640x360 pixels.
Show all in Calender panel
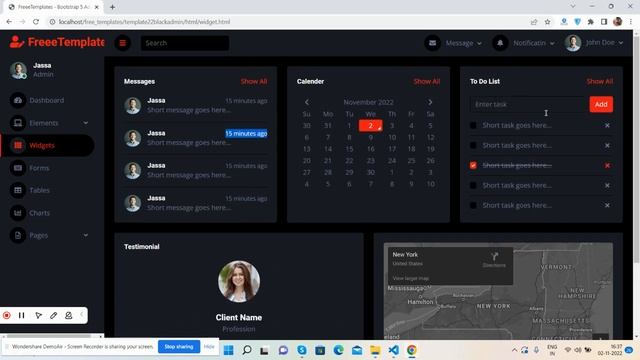427,81
